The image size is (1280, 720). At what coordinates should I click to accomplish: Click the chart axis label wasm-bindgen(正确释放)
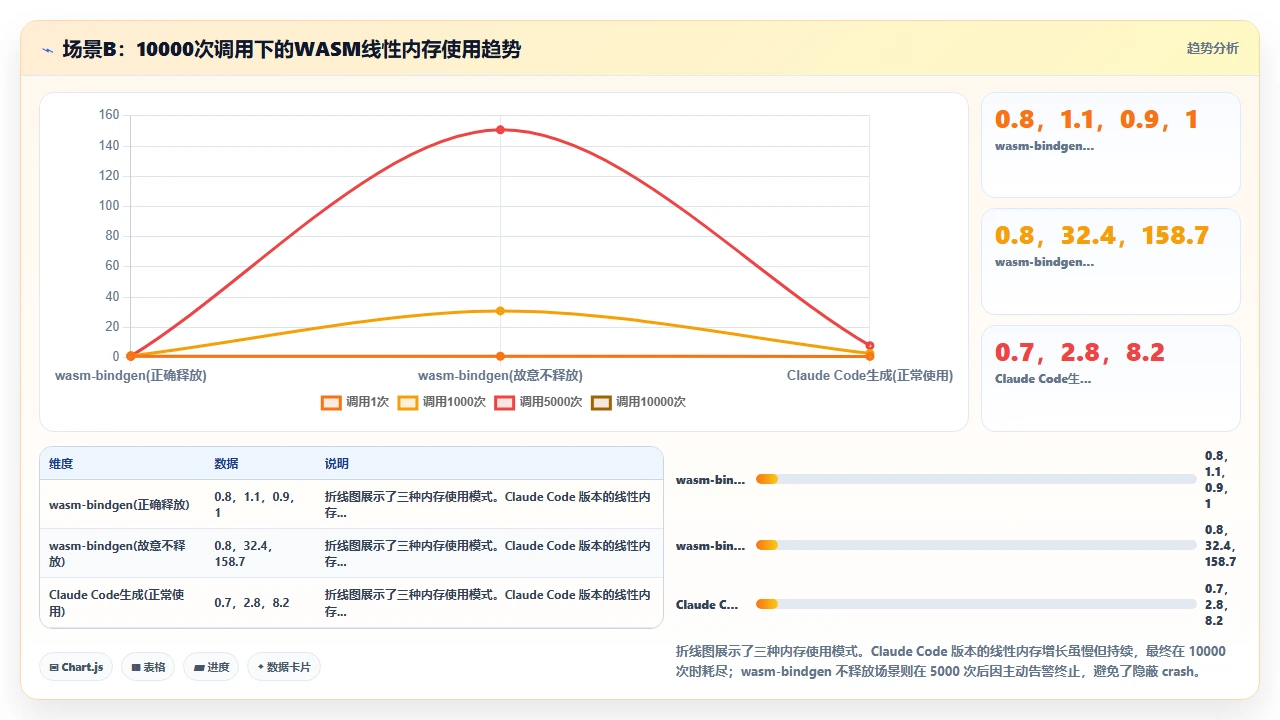(x=130, y=376)
